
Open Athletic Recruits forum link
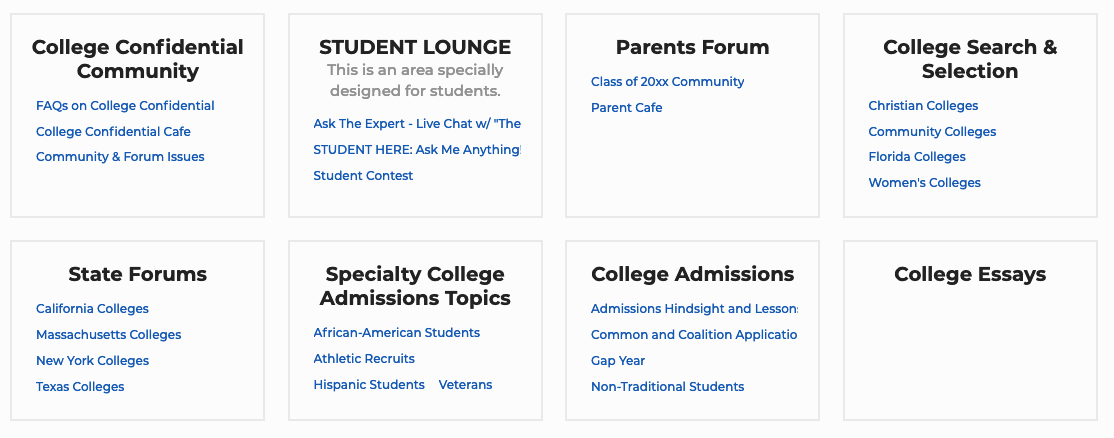[364, 359]
